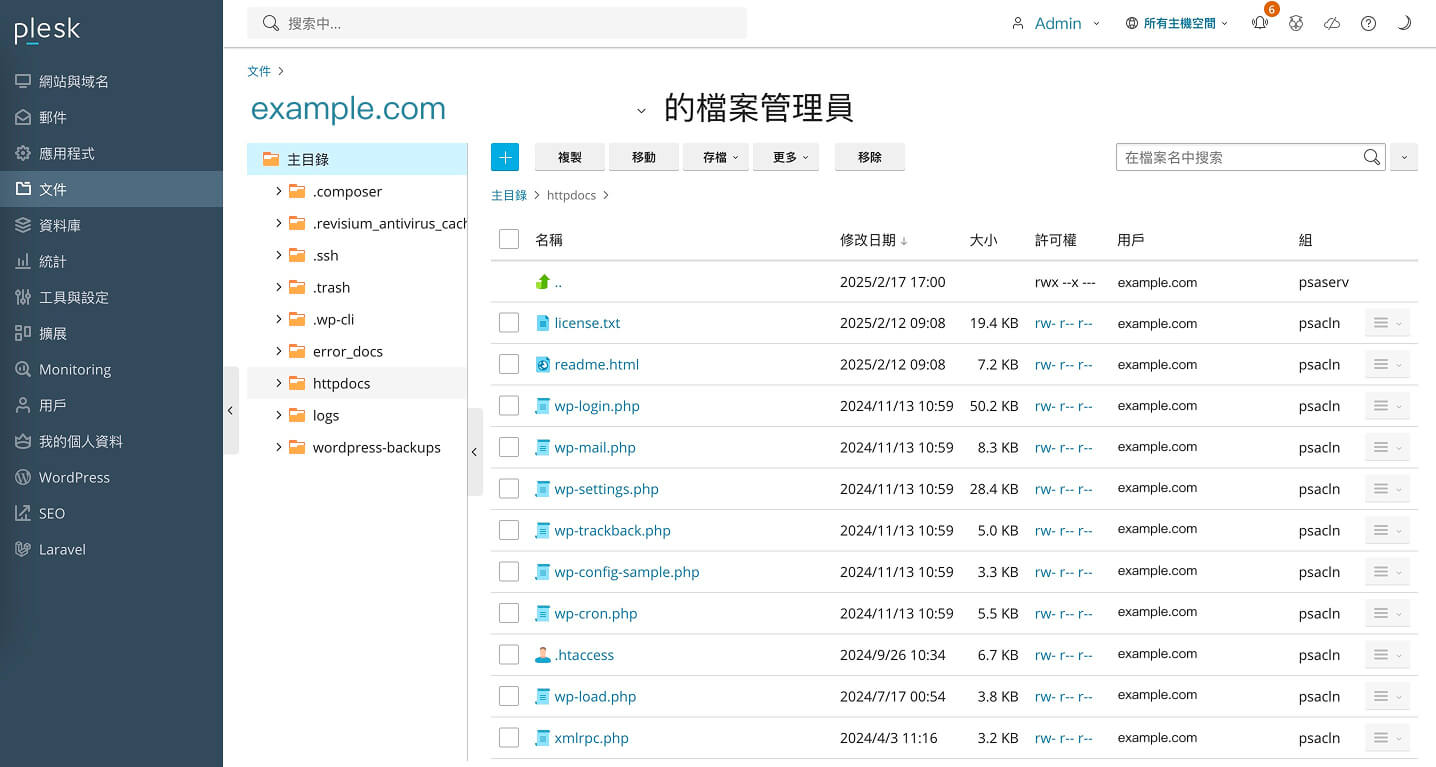Open the 更多 dropdown
The width and height of the screenshot is (1436, 767).
[x=789, y=157]
